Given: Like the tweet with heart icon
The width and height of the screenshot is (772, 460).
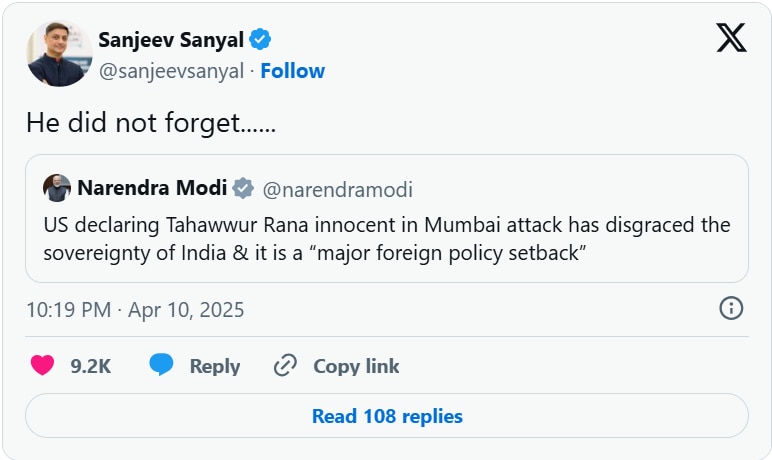Looking at the screenshot, I should pos(42,366).
